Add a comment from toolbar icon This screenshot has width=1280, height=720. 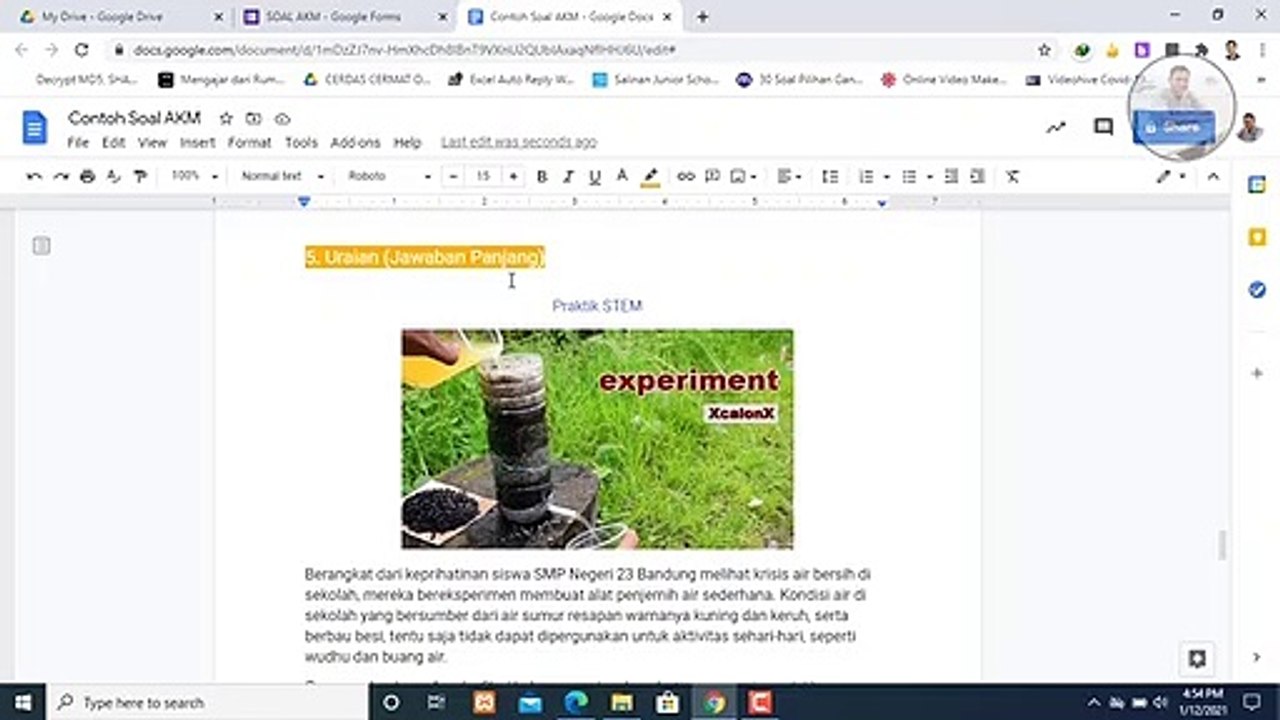coord(712,176)
